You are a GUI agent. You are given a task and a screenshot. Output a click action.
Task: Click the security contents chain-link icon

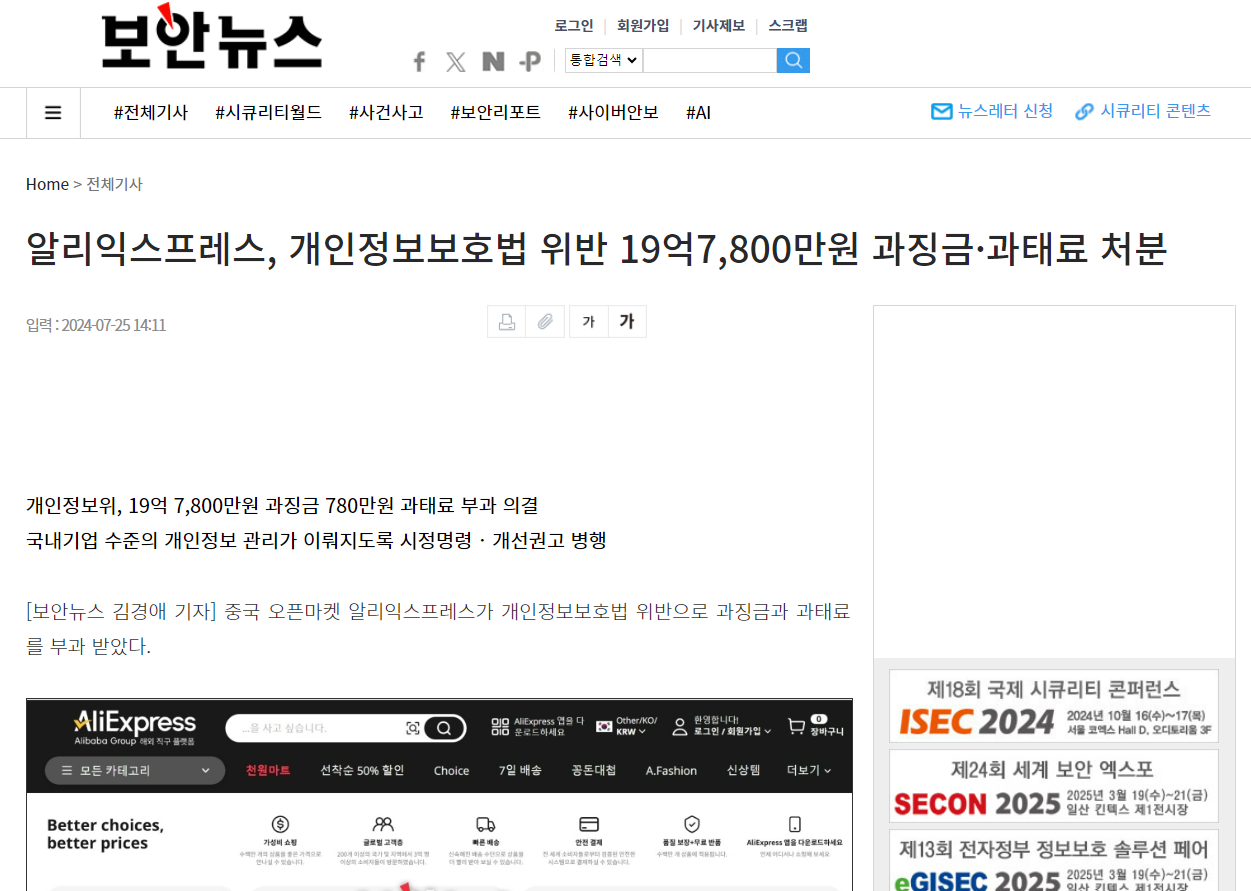click(x=1084, y=112)
